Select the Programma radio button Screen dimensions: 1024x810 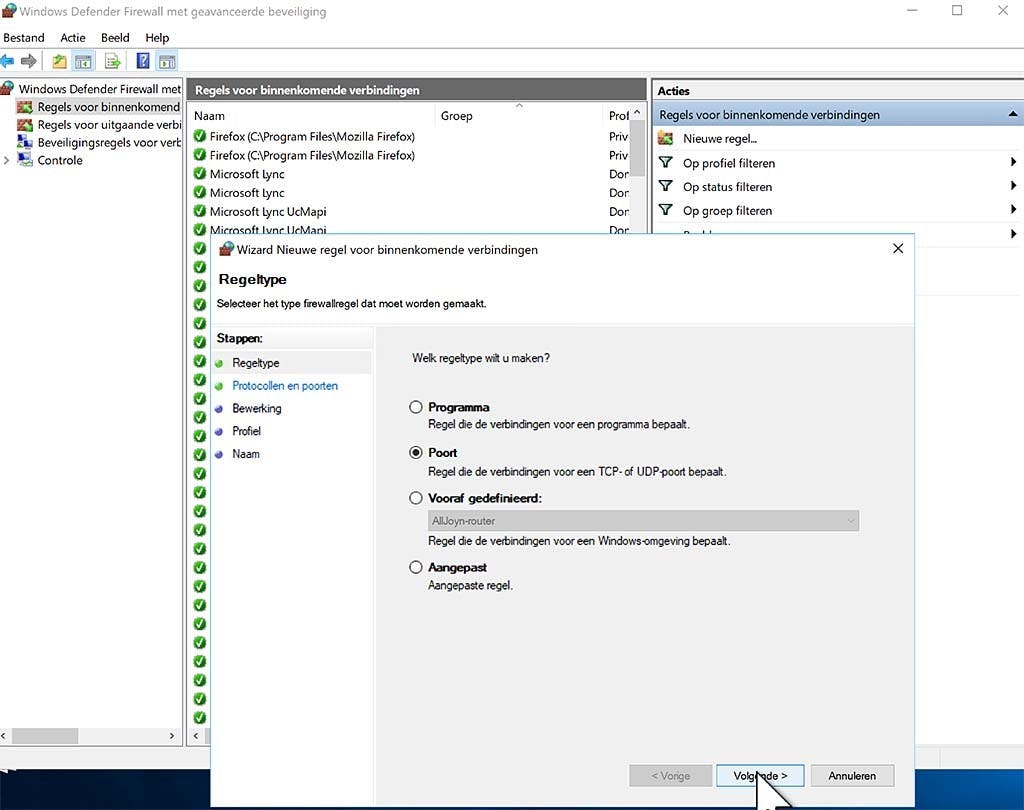click(415, 407)
